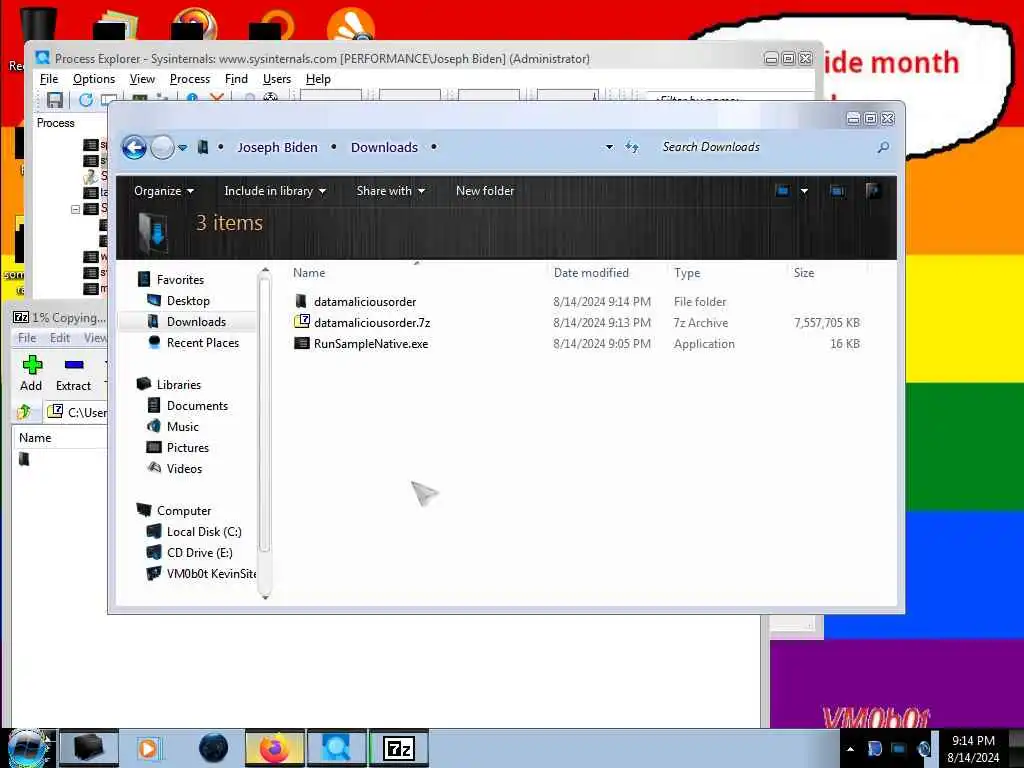Click the Joseph Biden breadcrumb in the address bar
Viewport: 1024px width, 768px height.
[x=278, y=148]
